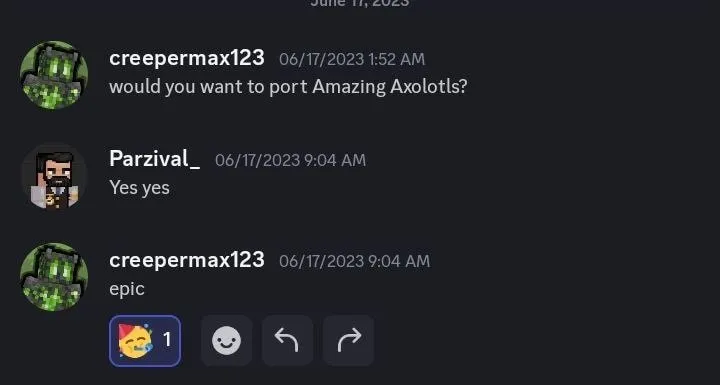The height and width of the screenshot is (385, 720).
Task: Click creepermax123 username above epic
Action: (x=187, y=260)
